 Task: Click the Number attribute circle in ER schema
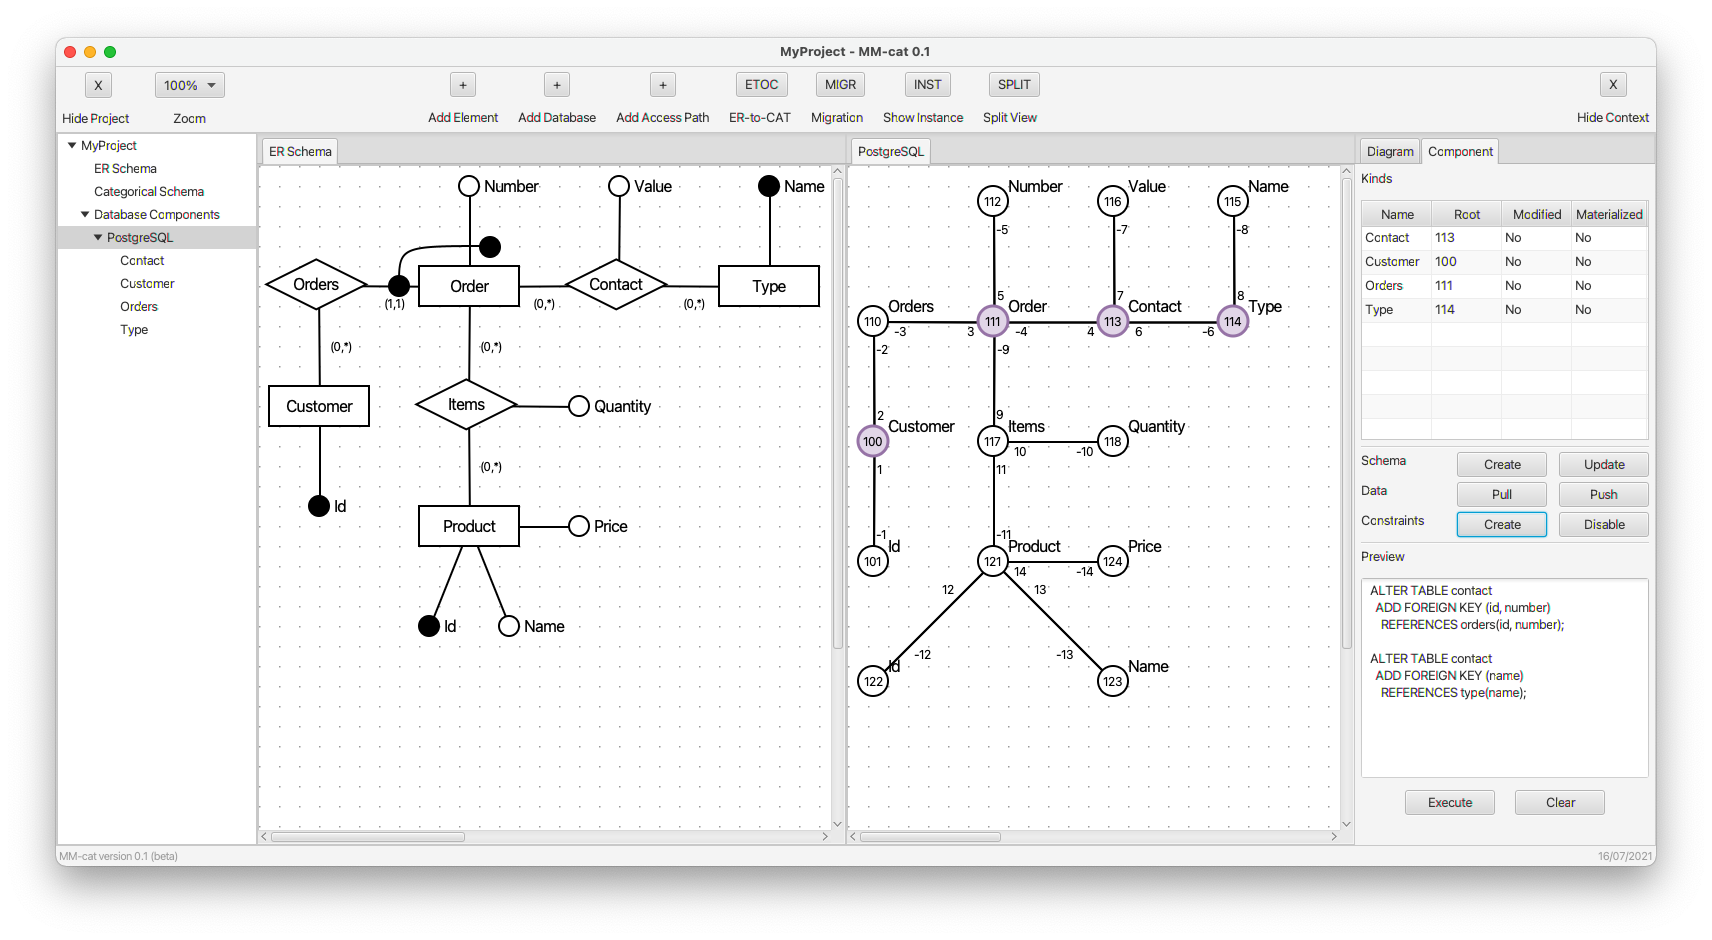[x=469, y=186]
